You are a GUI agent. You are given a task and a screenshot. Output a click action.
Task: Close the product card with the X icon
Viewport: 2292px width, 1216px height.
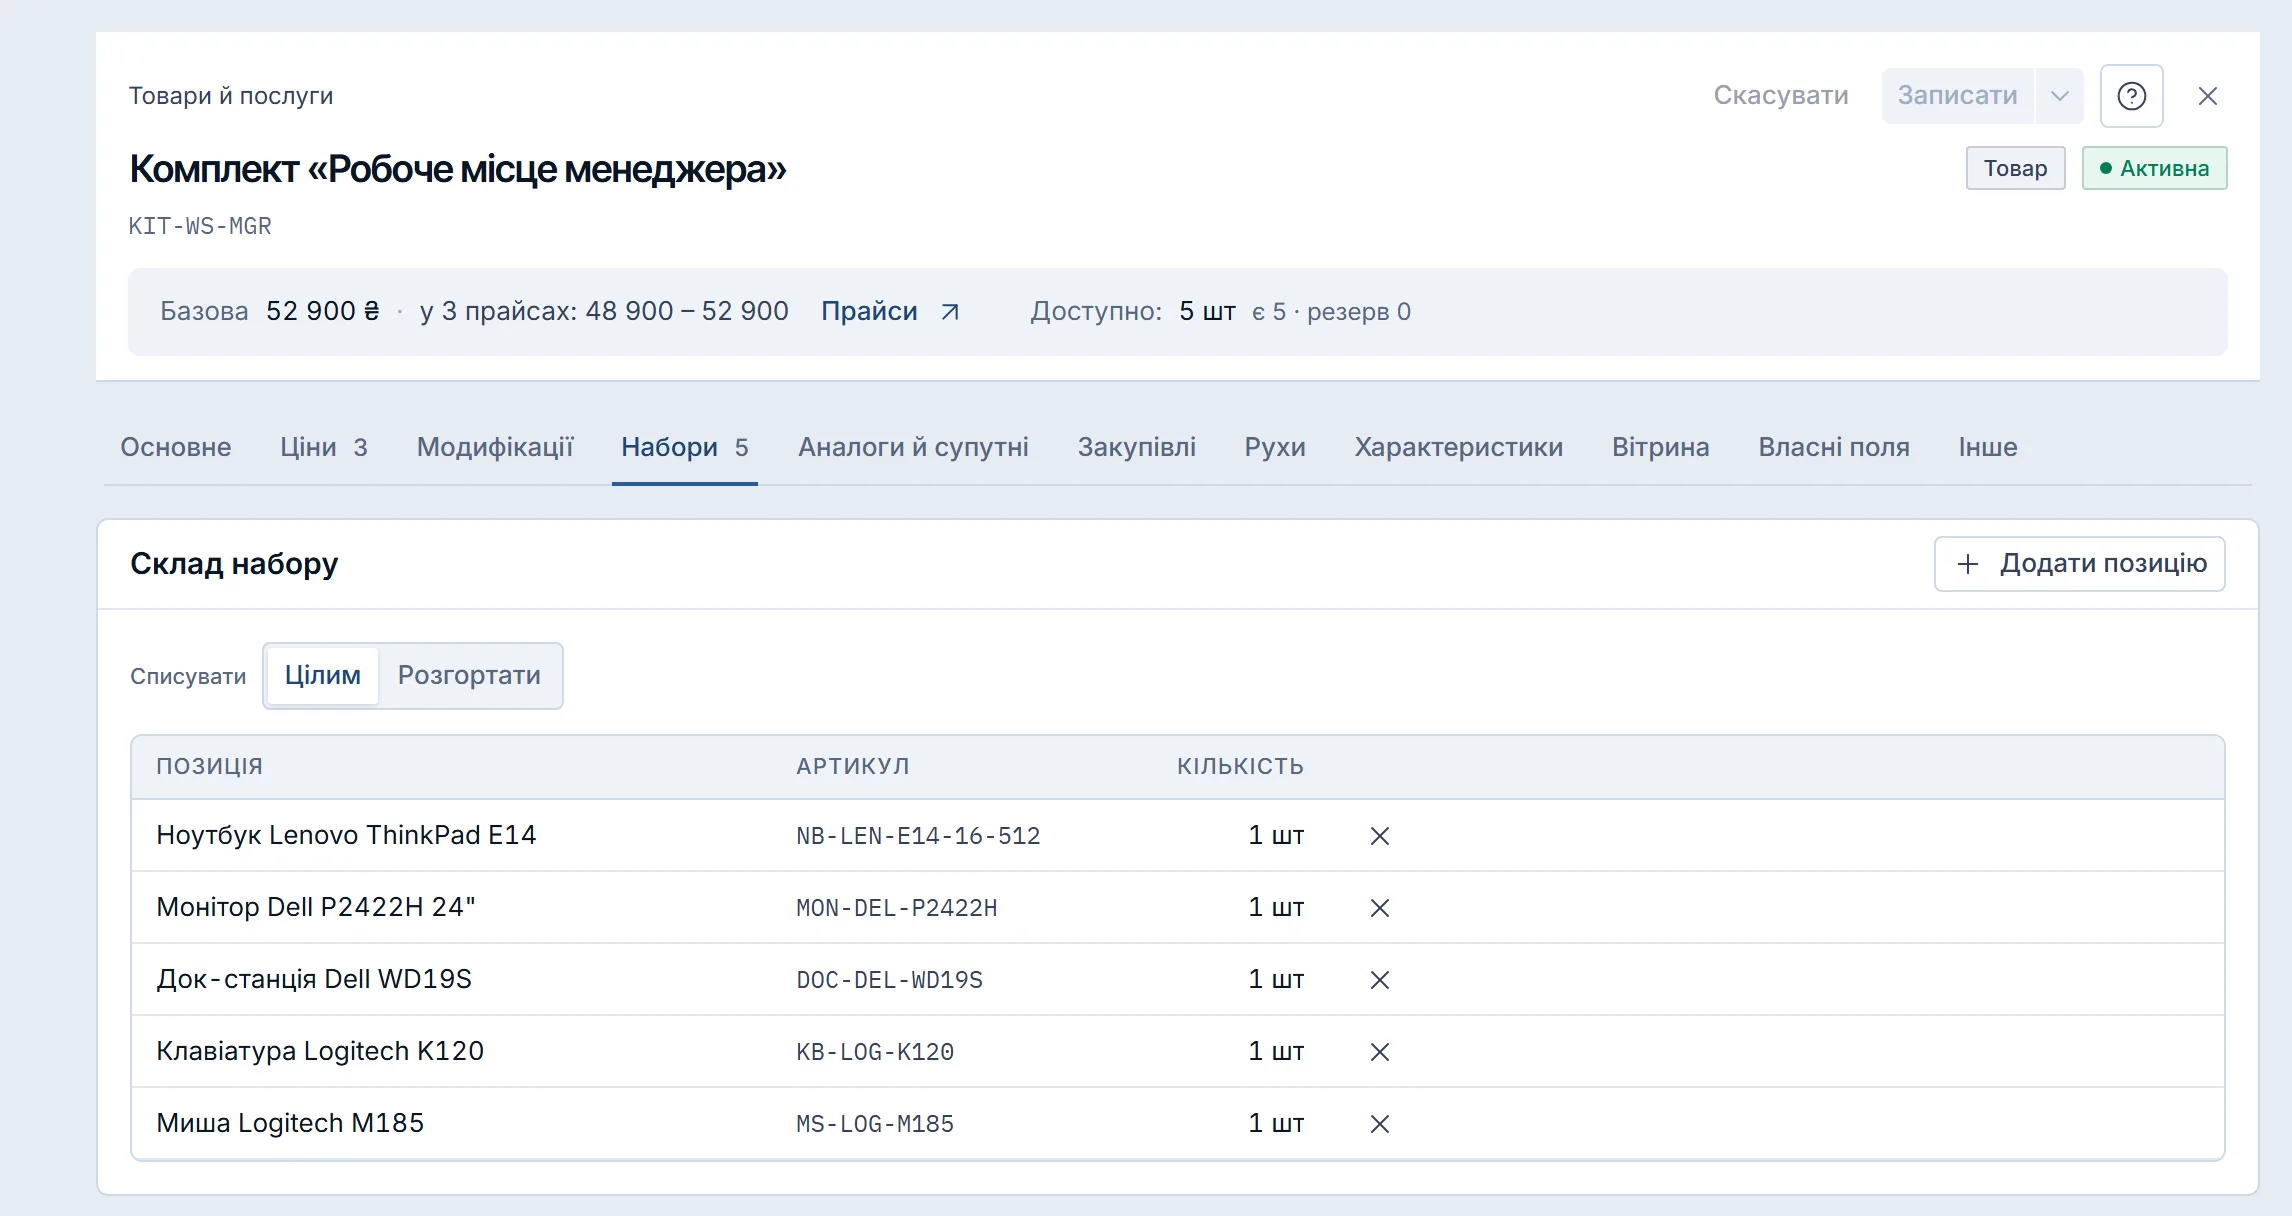[x=2208, y=96]
